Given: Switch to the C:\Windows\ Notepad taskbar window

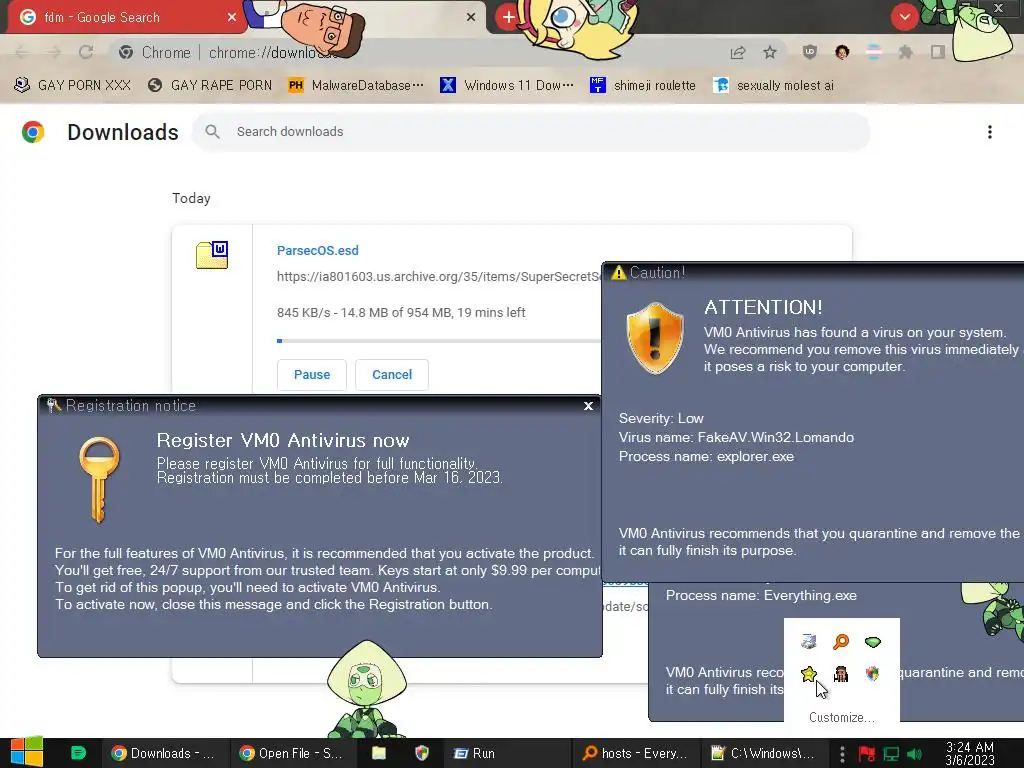Looking at the screenshot, I should [763, 753].
